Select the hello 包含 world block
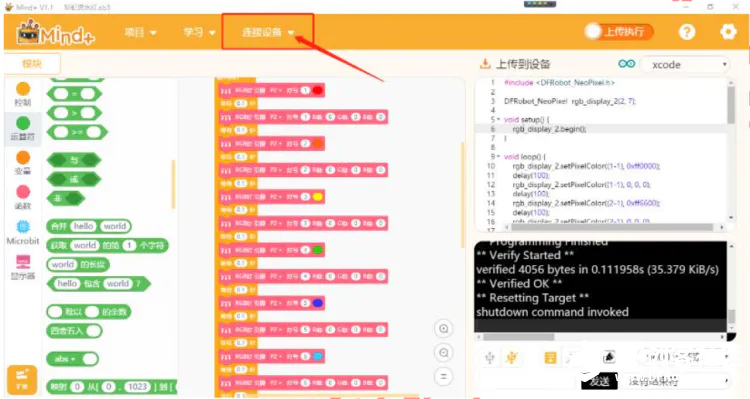The width and height of the screenshot is (750, 399). coord(99,284)
